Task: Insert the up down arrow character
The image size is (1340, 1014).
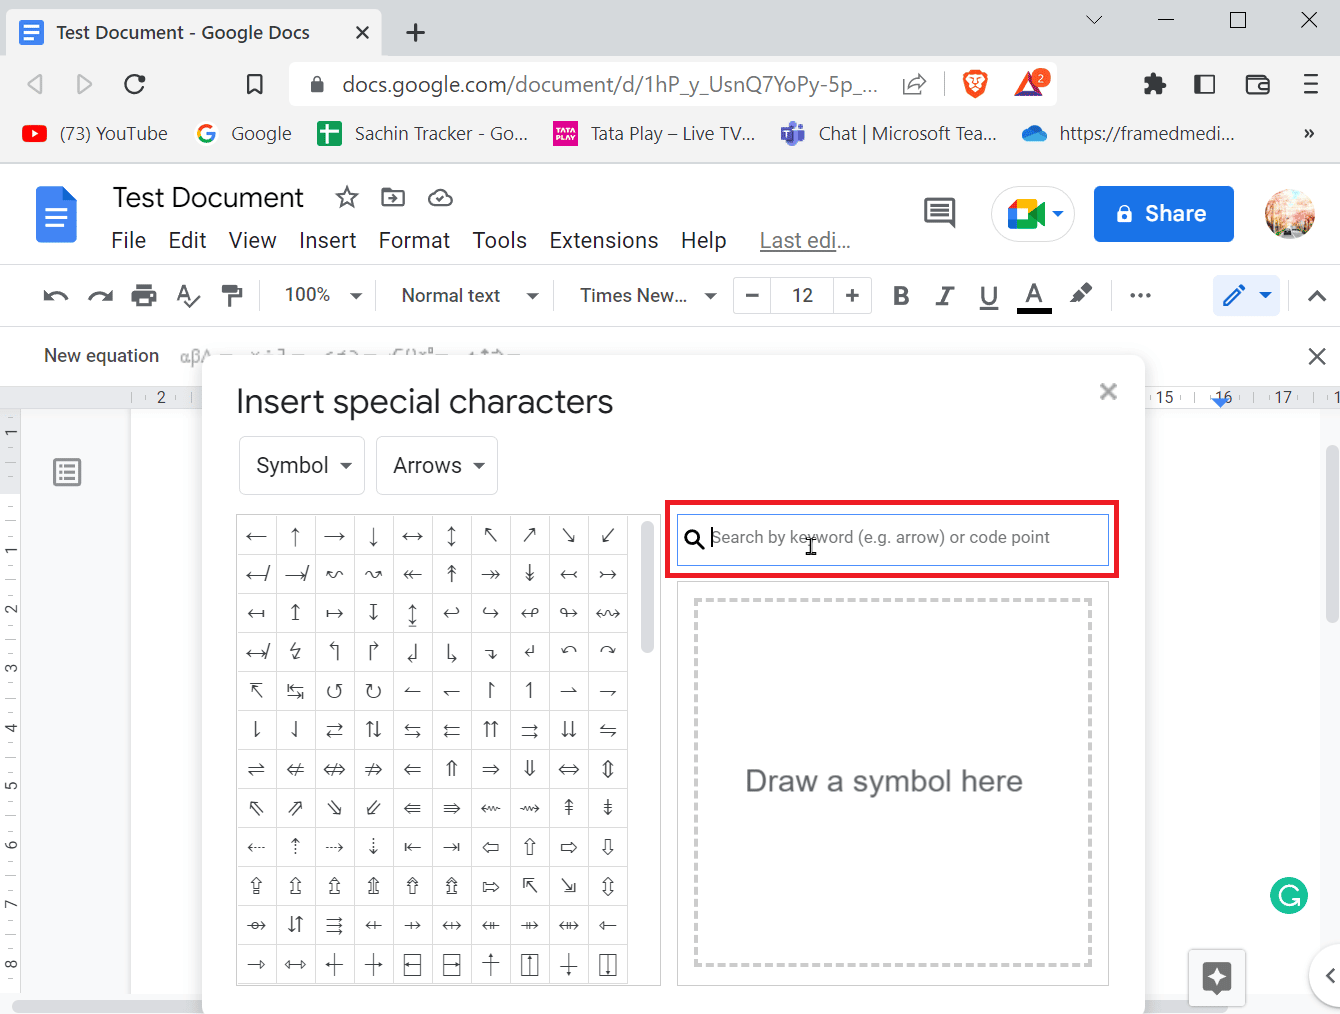Action: click(x=451, y=536)
